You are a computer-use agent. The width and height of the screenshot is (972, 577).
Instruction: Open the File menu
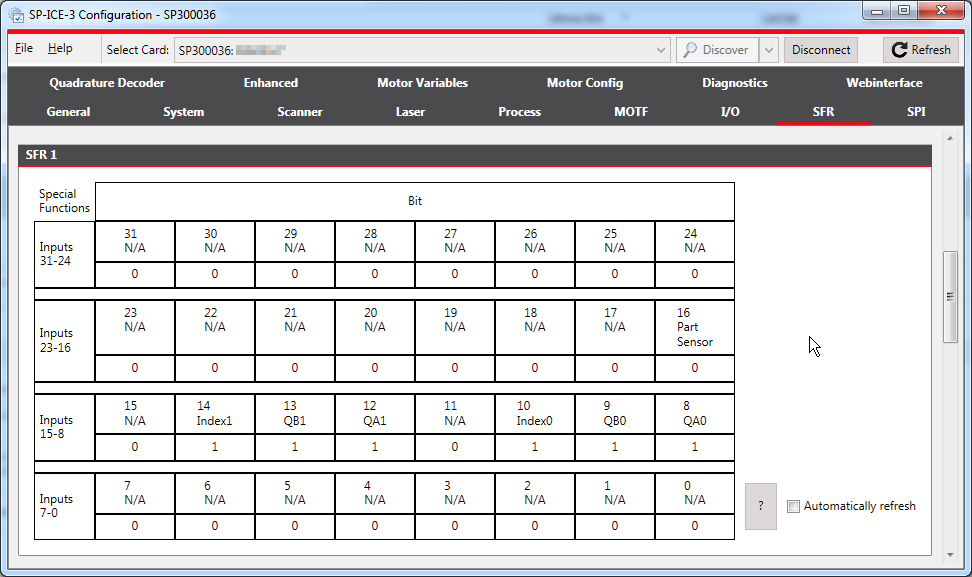[x=23, y=48]
